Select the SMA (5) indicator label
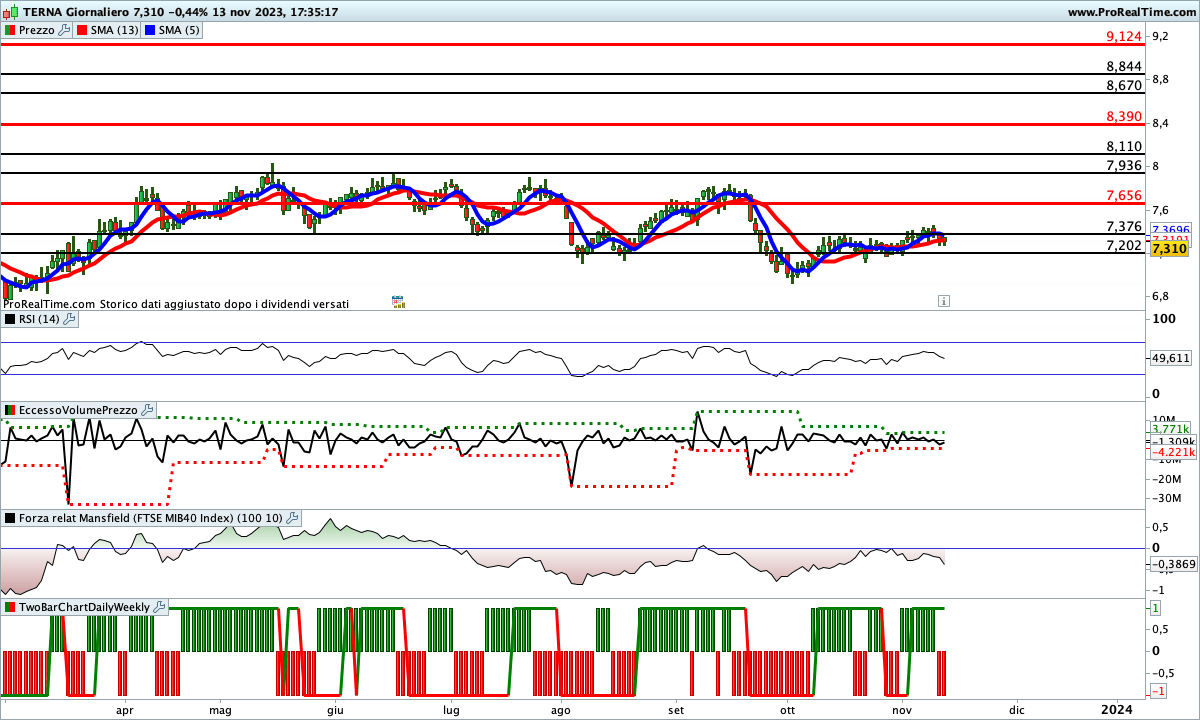This screenshot has width=1200, height=720. 179,30
